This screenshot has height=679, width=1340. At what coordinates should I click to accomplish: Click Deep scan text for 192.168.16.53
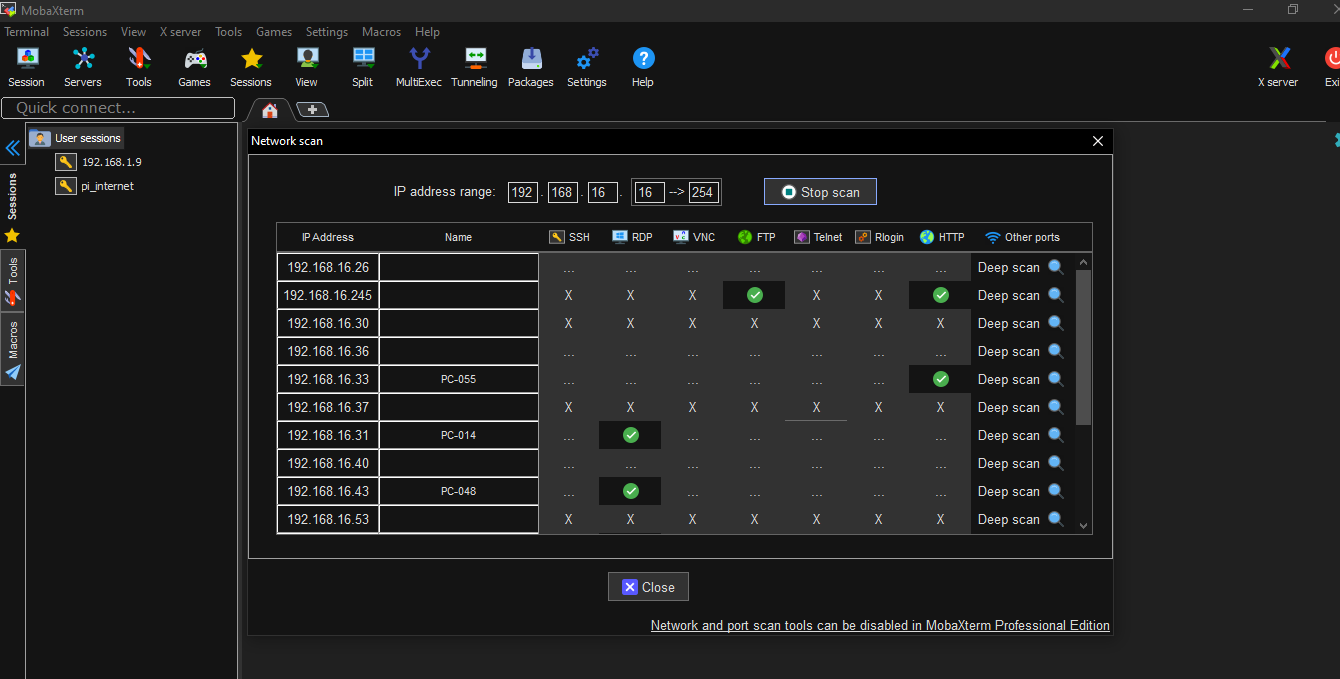[x=1008, y=519]
